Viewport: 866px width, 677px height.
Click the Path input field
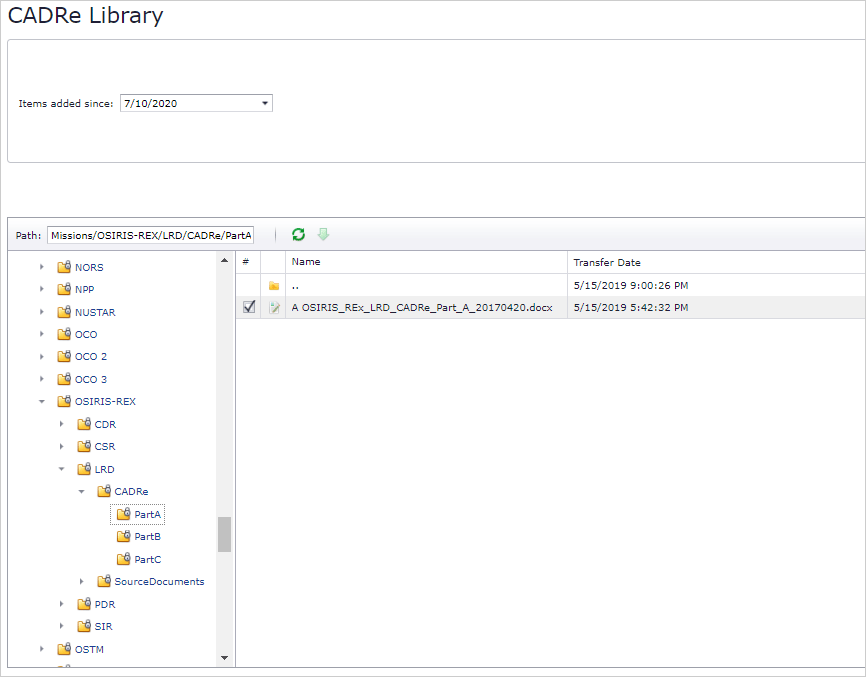151,235
